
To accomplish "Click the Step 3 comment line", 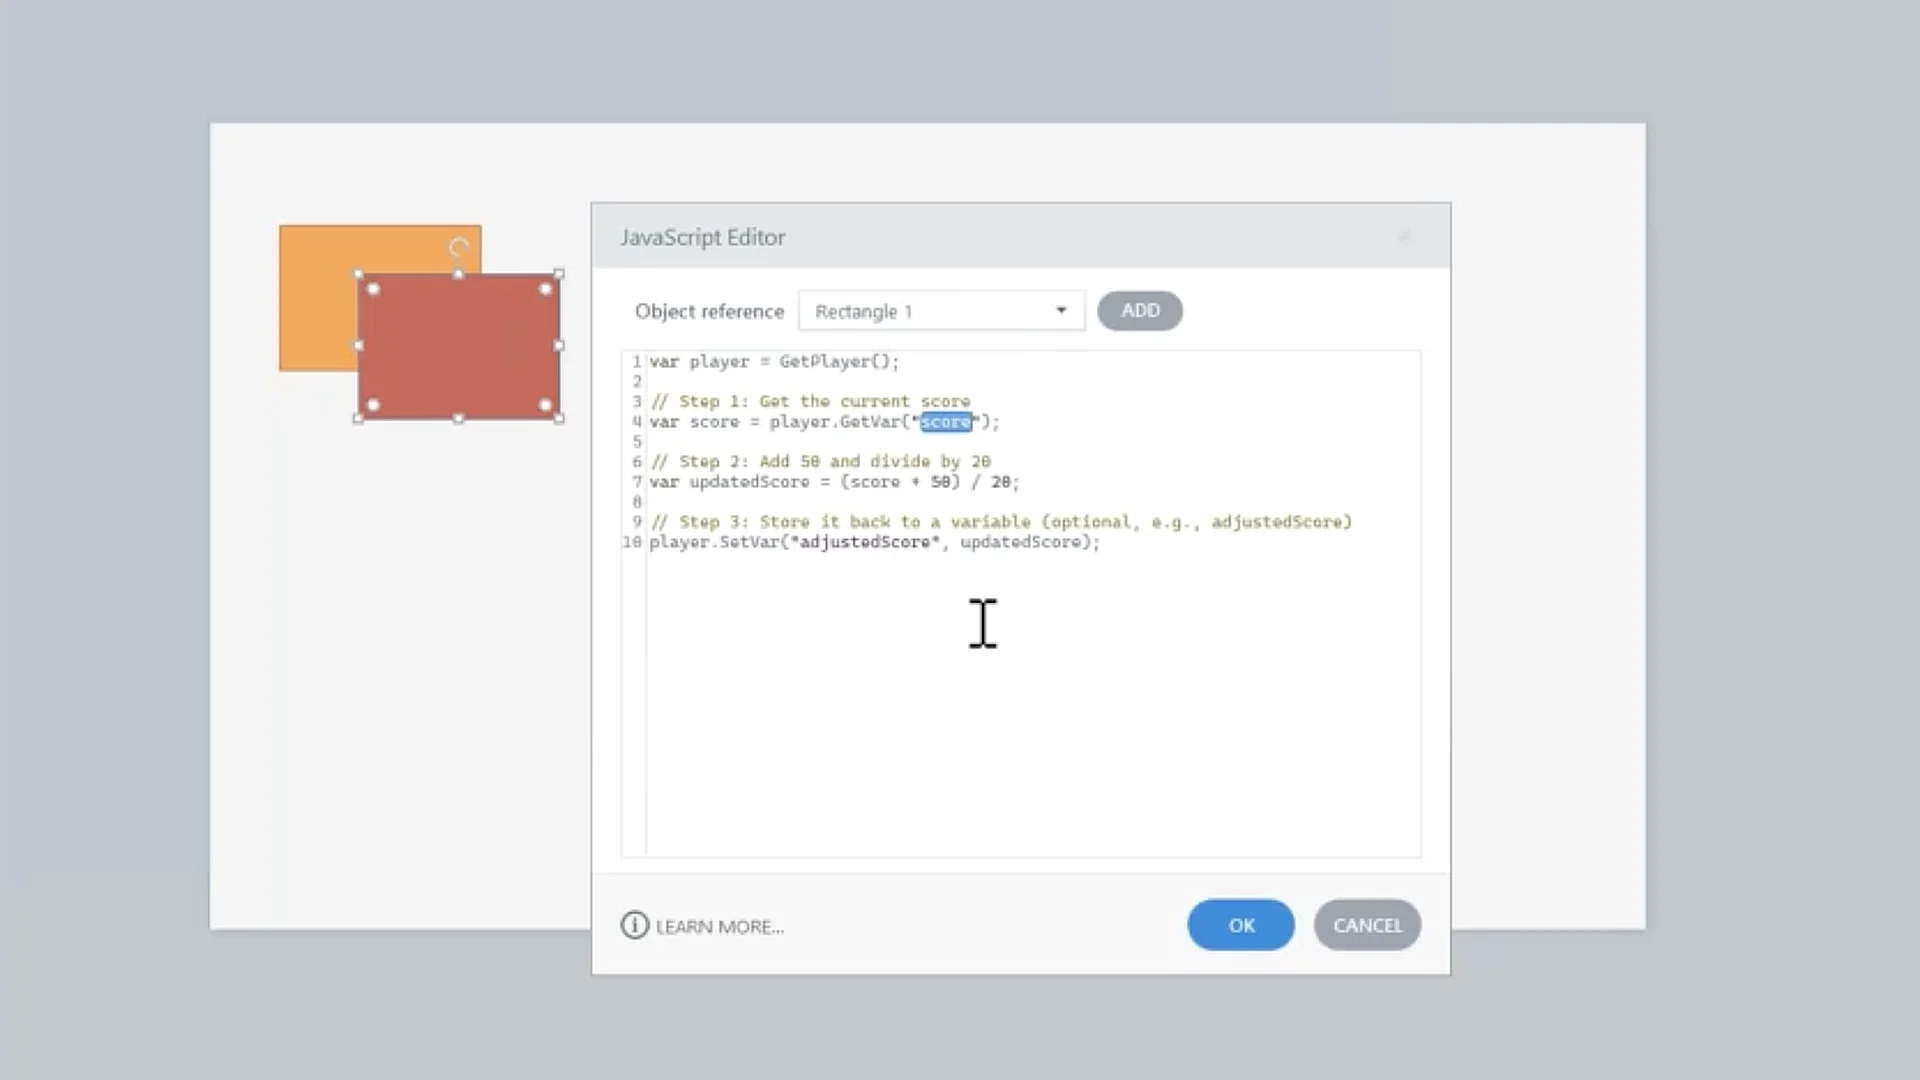I will tap(1000, 522).
